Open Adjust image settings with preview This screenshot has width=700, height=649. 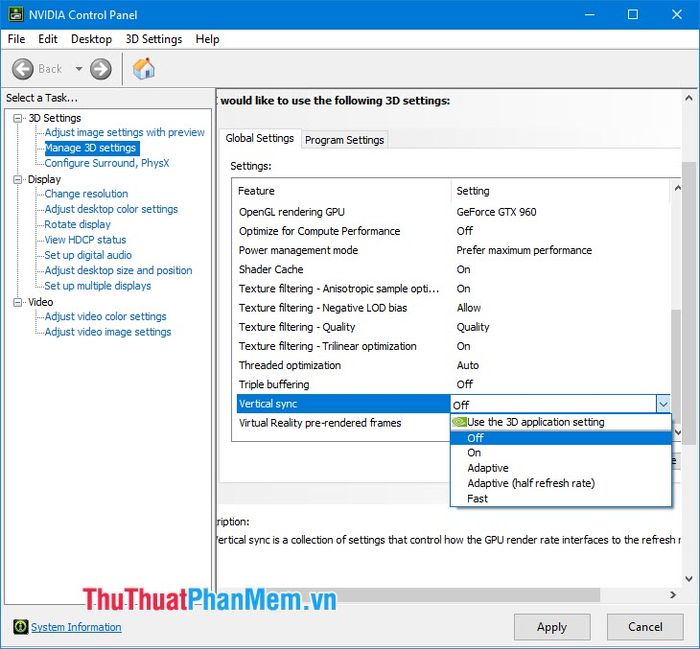point(125,132)
